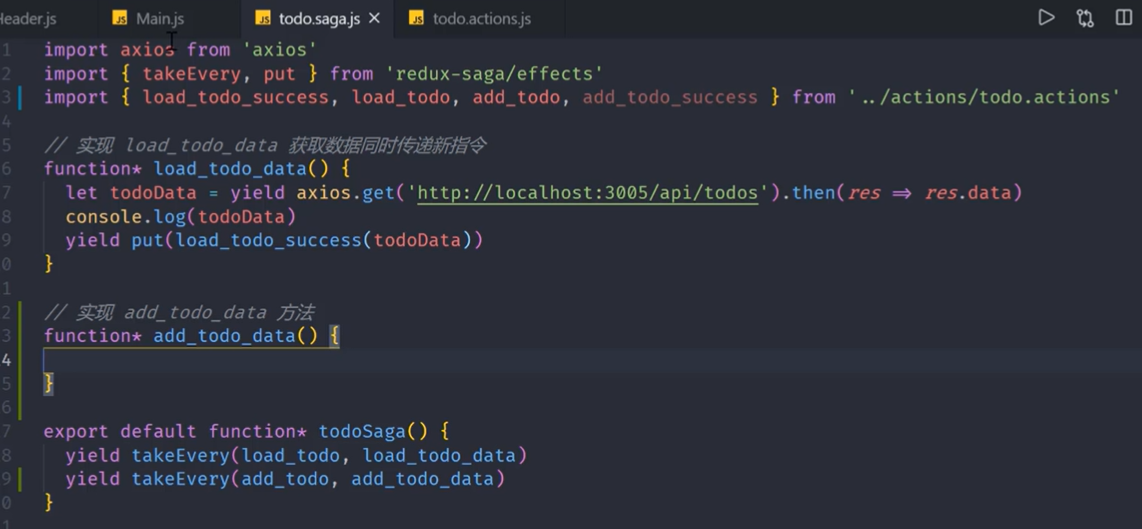This screenshot has width=1142, height=529.
Task: Click the Run Code play icon
Action: point(1046,18)
